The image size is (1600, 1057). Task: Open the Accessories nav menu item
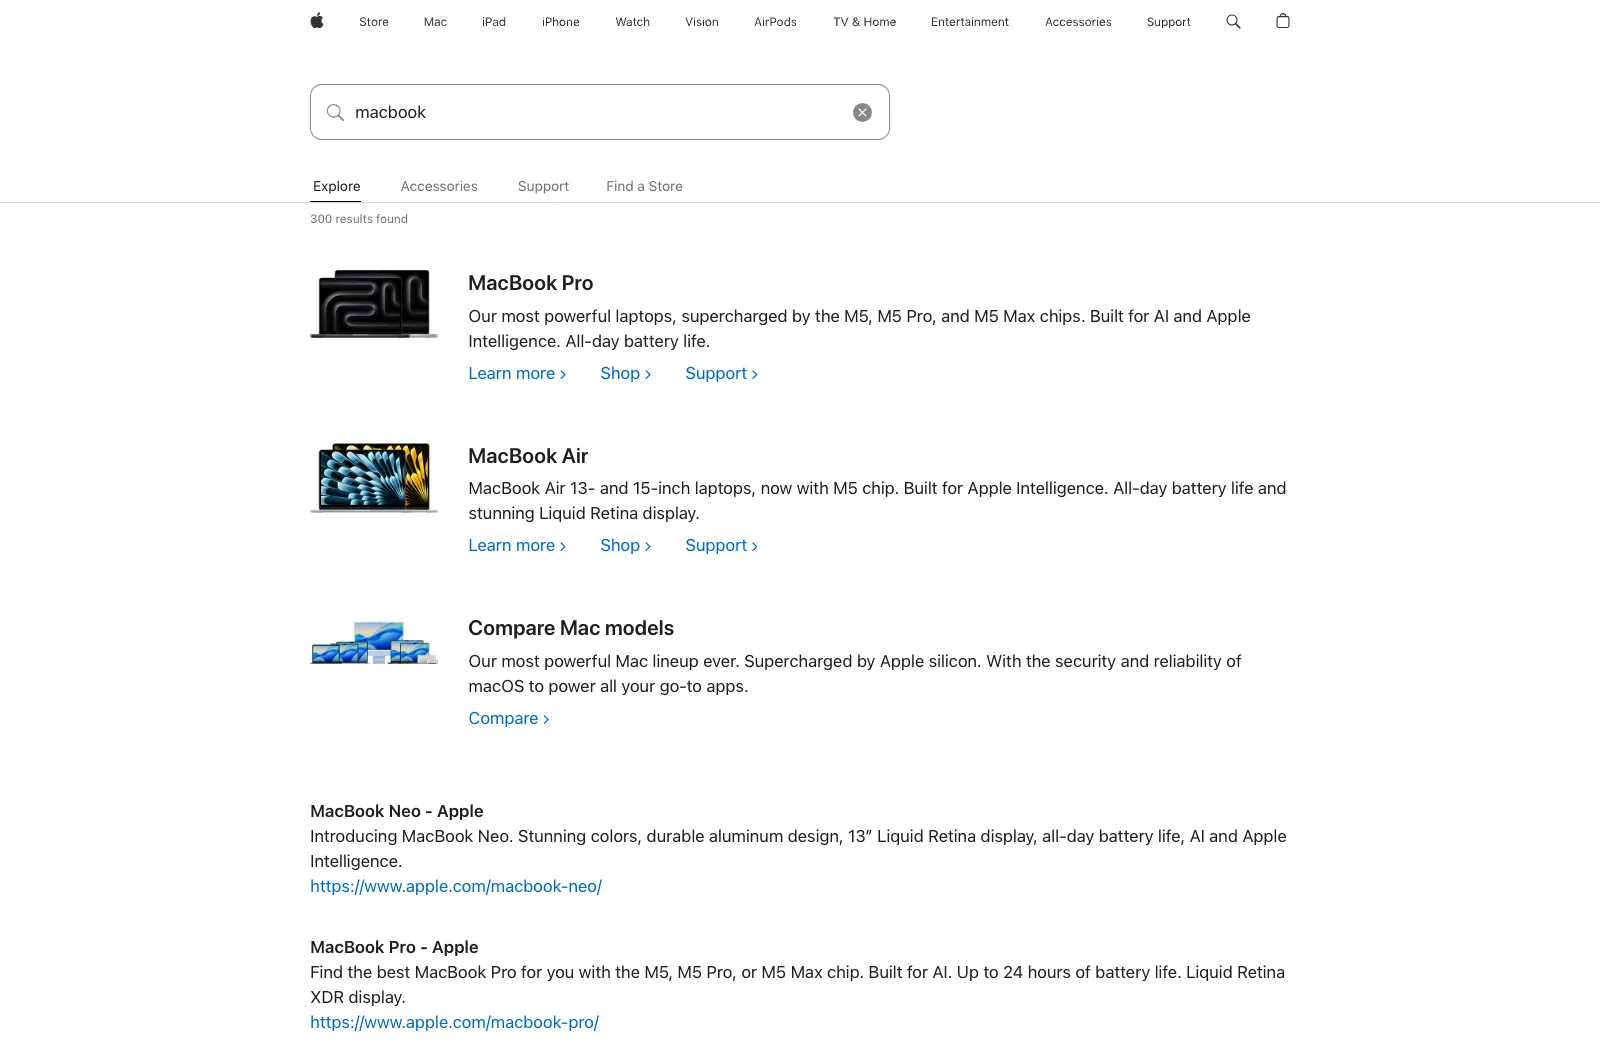(1078, 22)
